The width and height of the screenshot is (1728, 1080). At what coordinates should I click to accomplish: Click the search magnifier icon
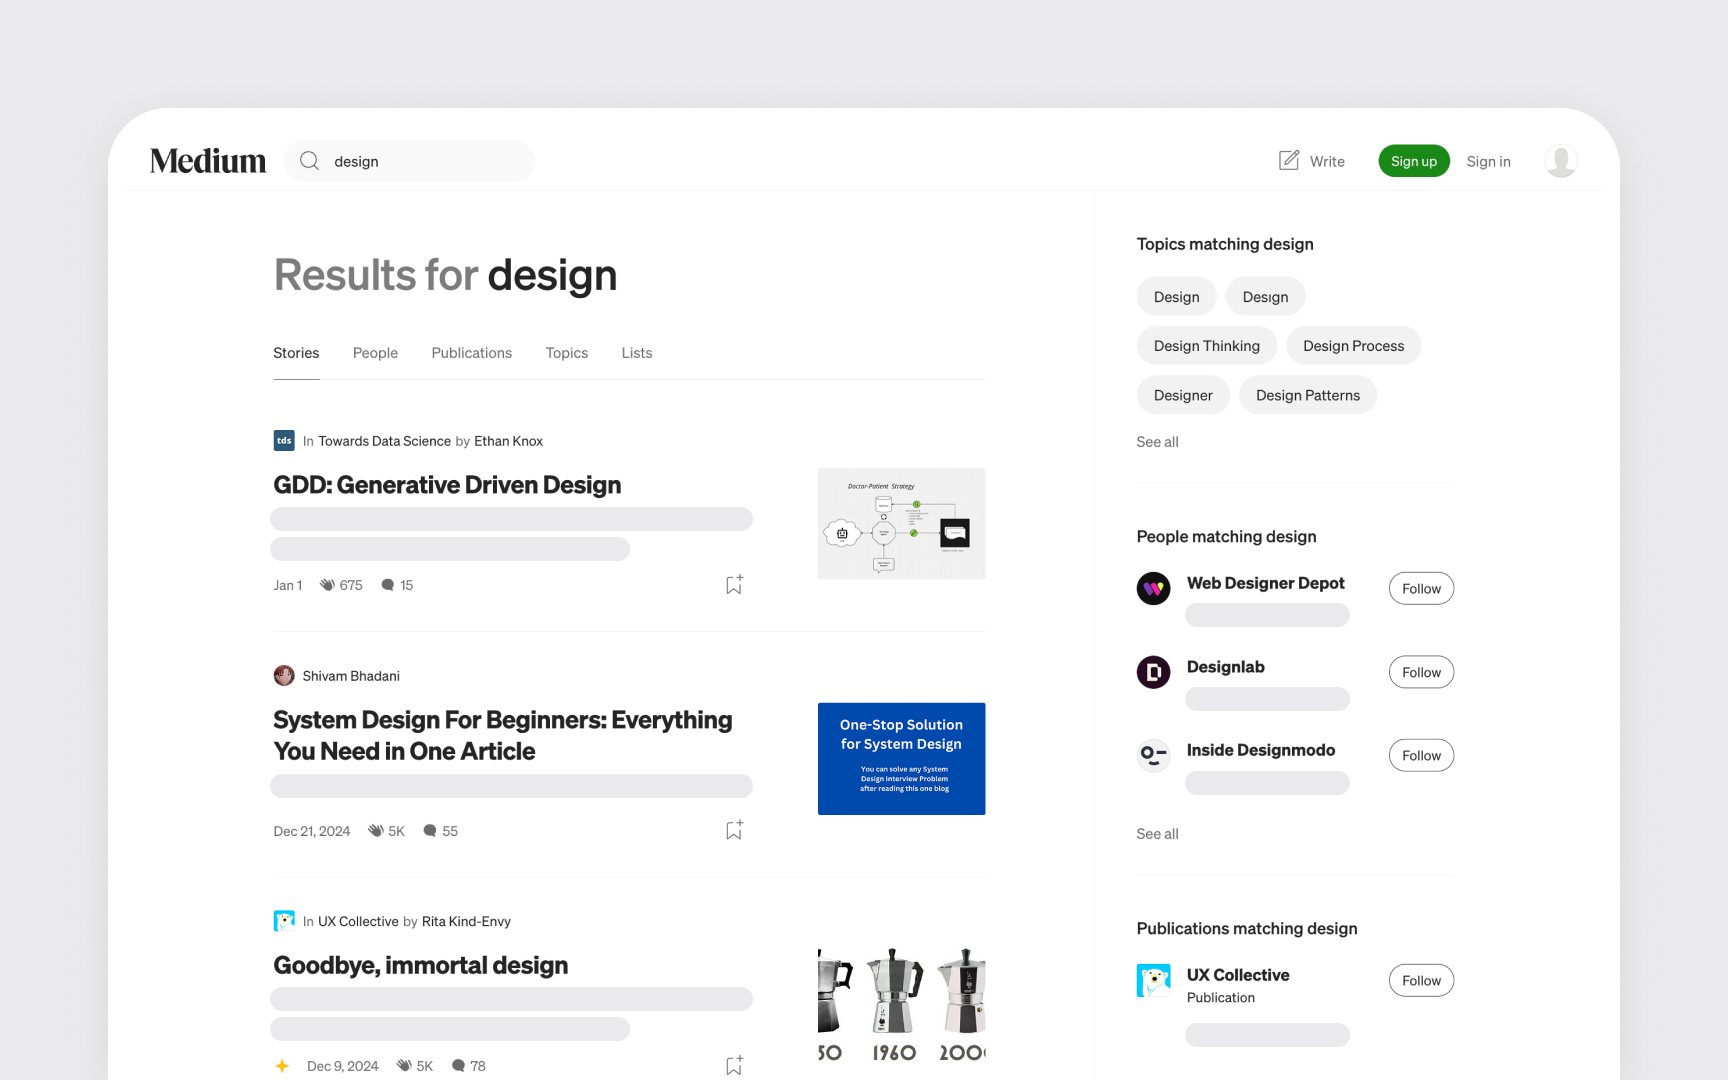click(x=310, y=161)
